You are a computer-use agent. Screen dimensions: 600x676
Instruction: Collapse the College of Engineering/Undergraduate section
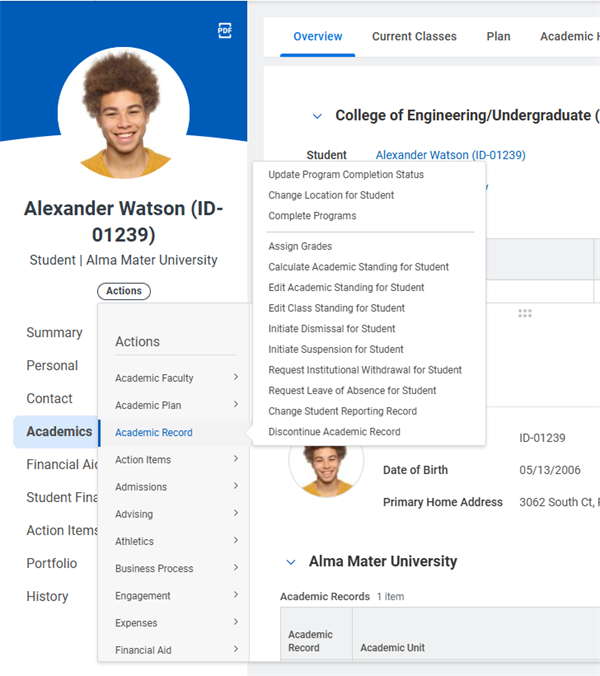tap(317, 116)
